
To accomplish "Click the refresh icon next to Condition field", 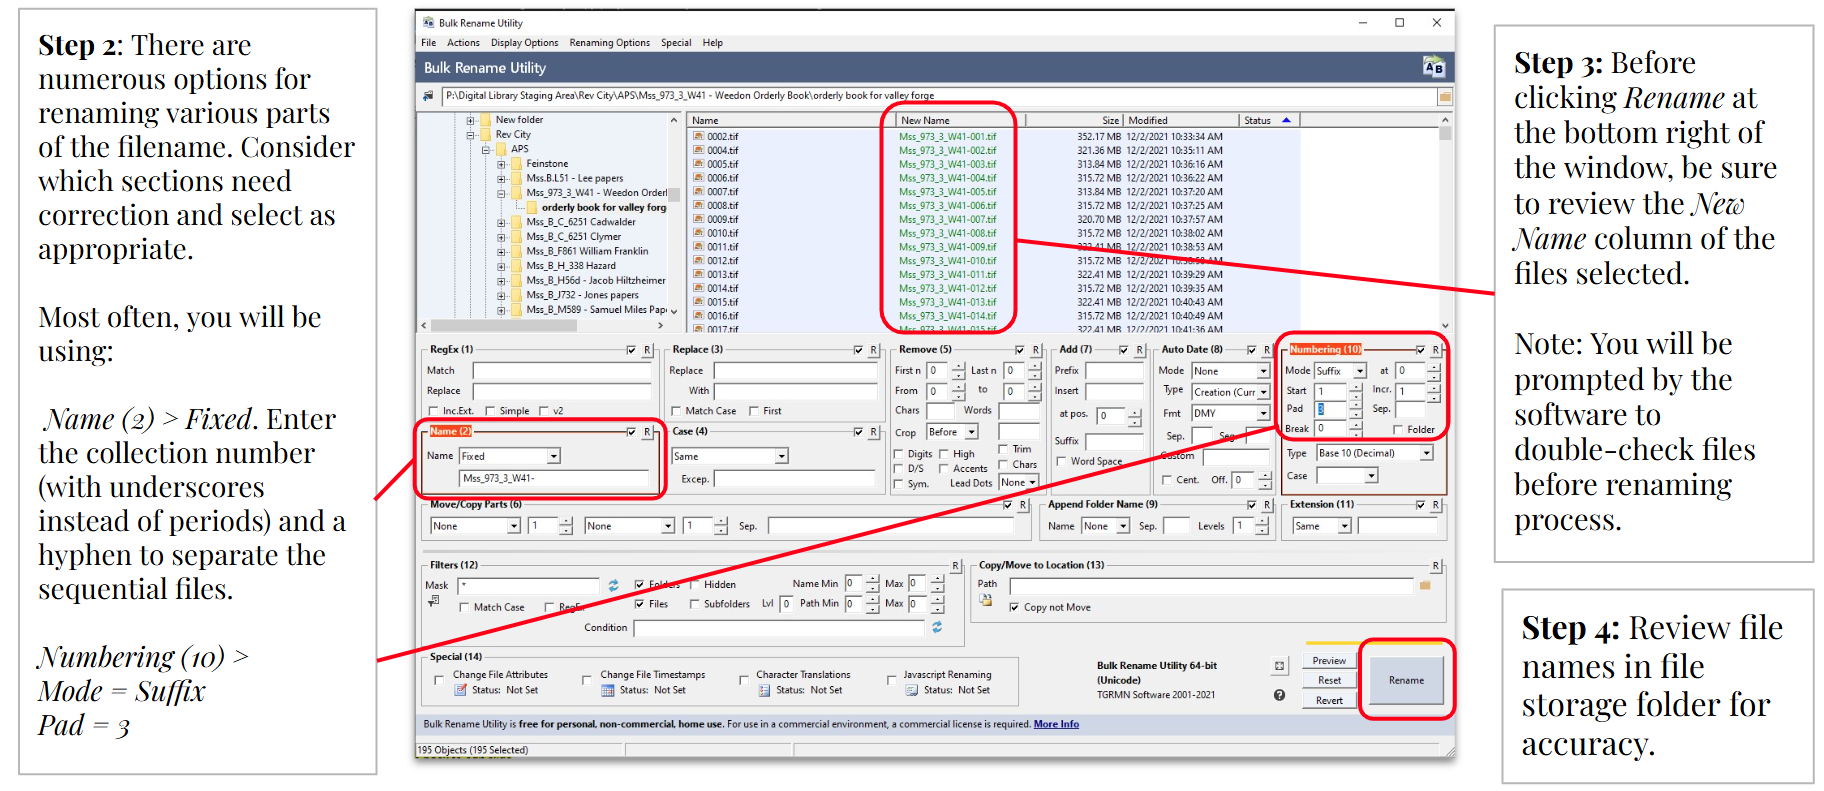I will click(937, 627).
